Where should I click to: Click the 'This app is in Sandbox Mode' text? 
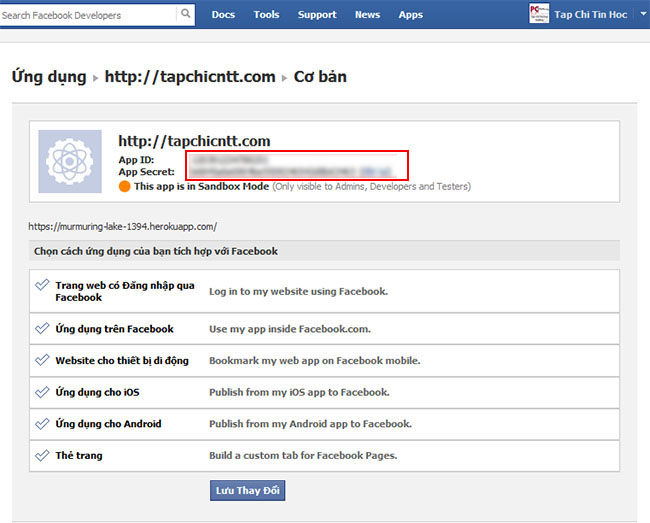coord(201,186)
